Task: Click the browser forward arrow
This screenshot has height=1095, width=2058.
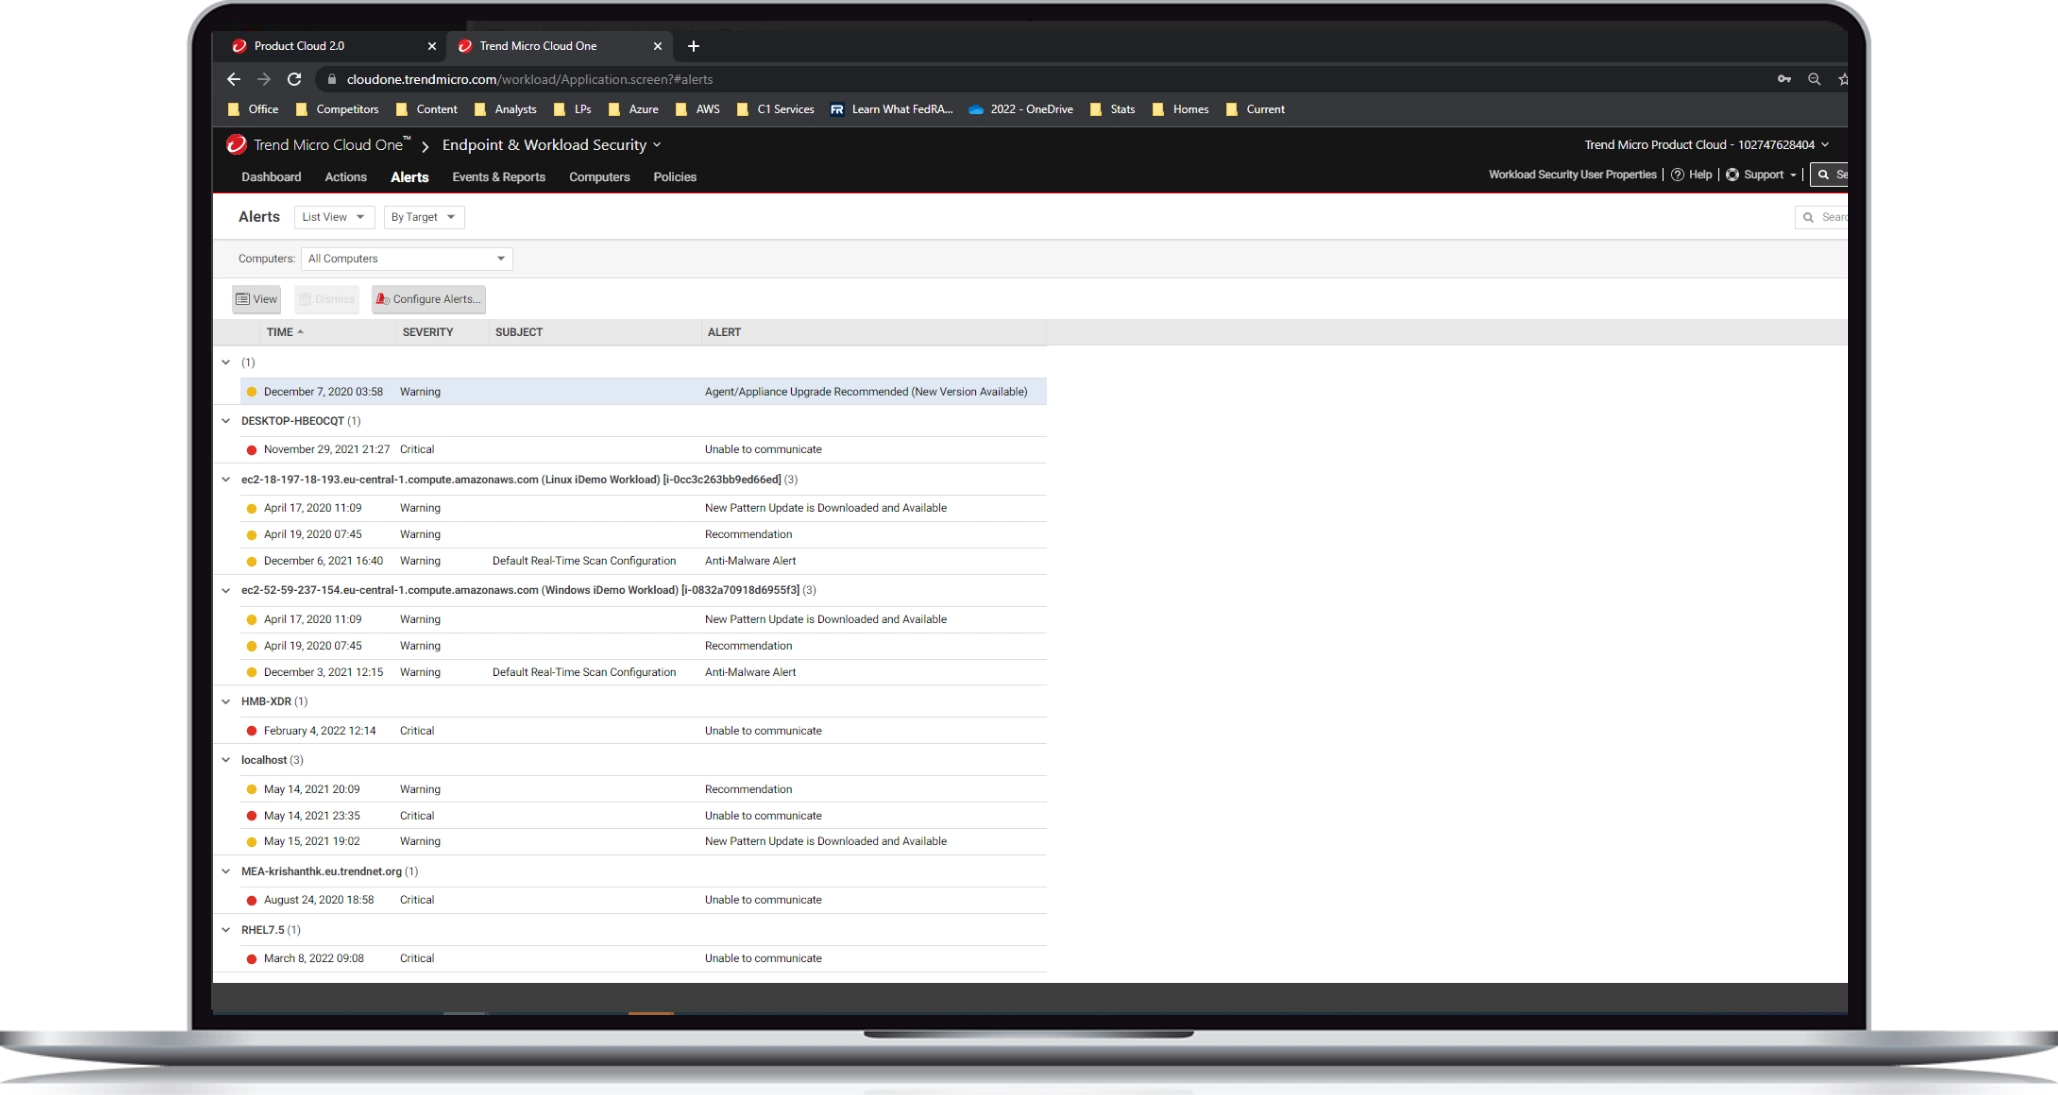Action: click(x=264, y=79)
